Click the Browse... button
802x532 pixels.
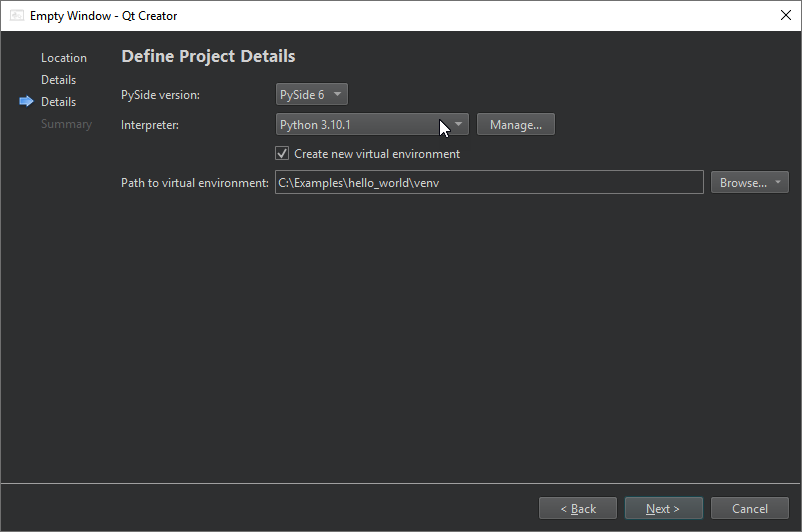pos(742,183)
